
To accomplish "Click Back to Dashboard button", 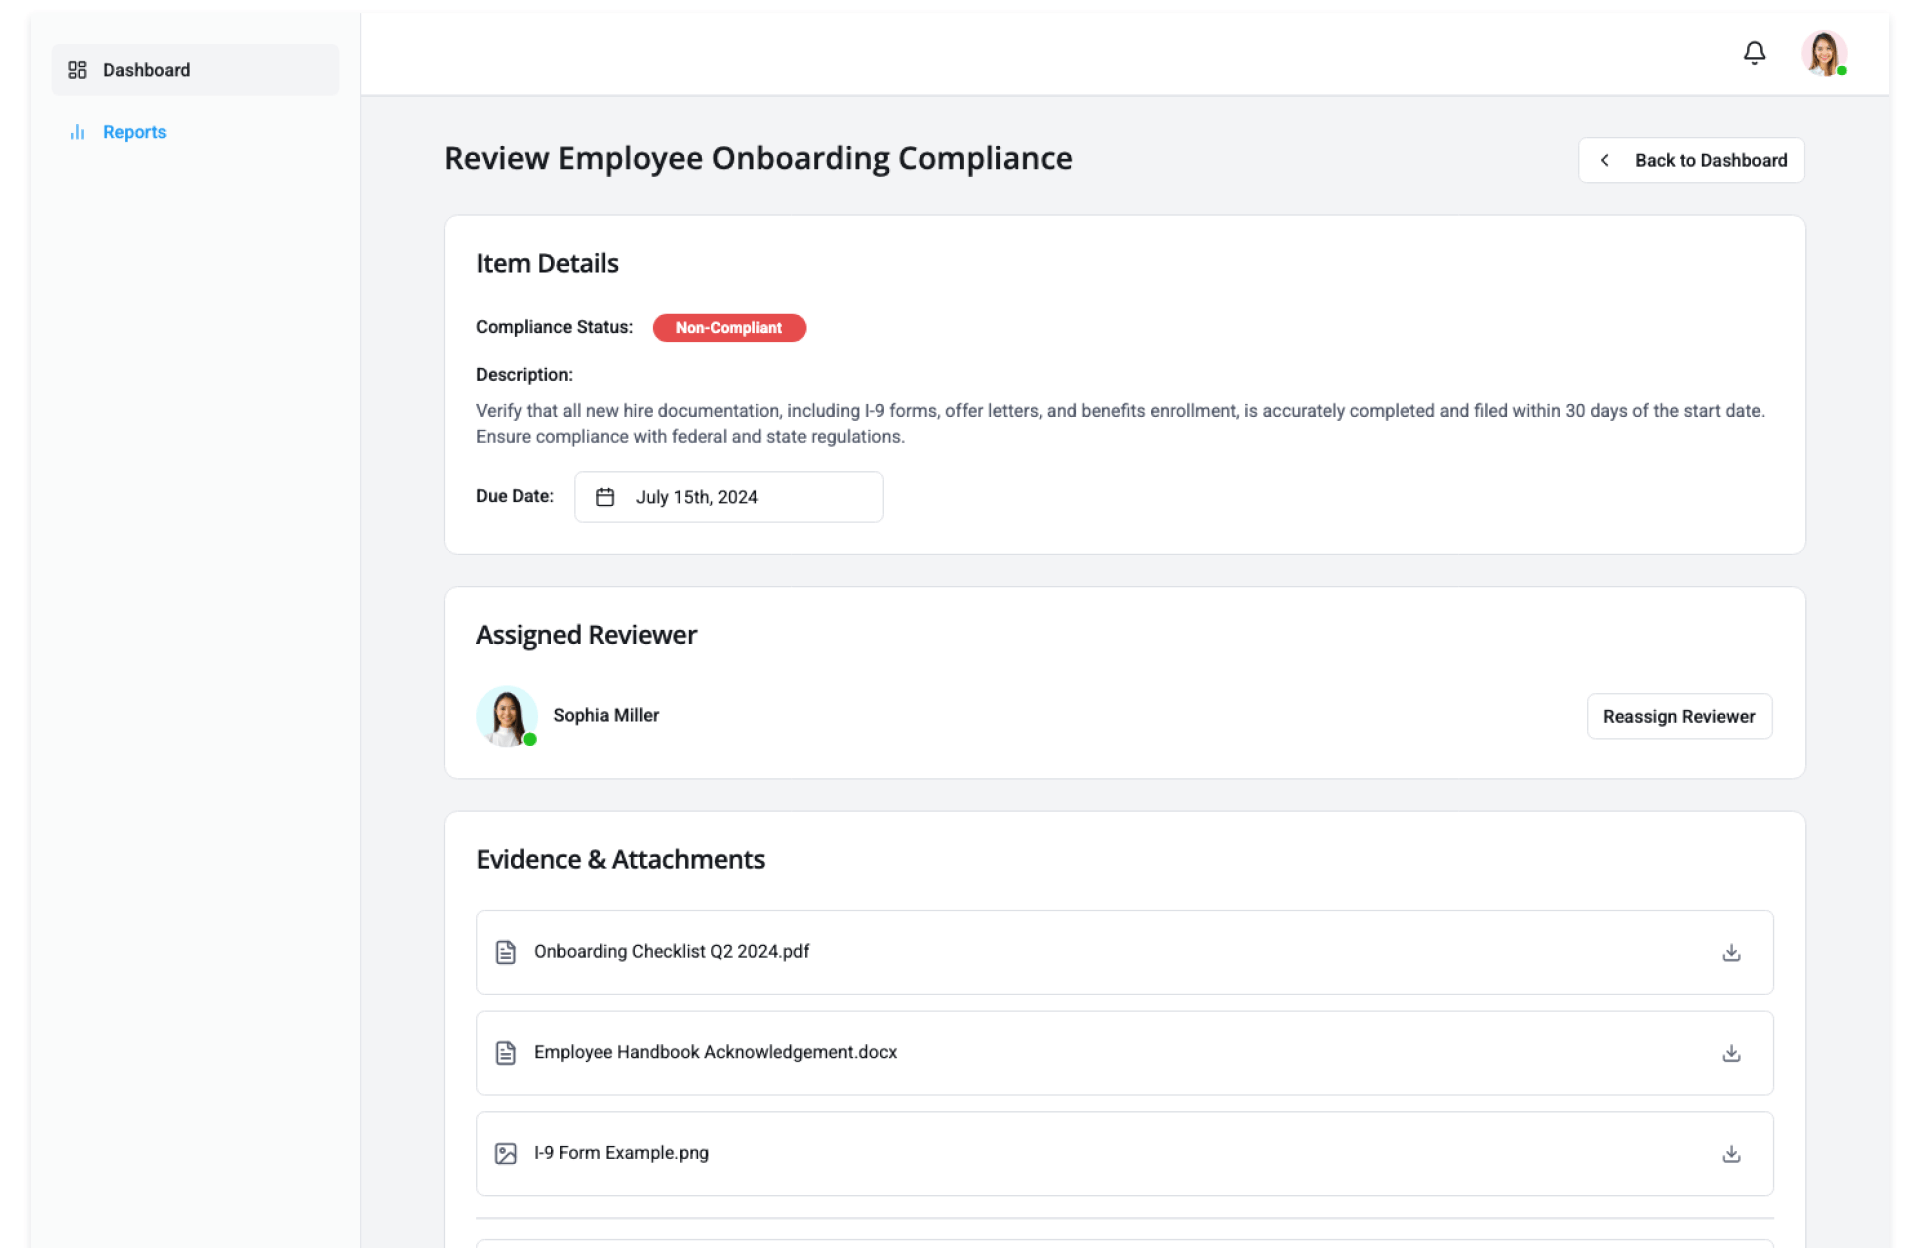I will [1691, 160].
